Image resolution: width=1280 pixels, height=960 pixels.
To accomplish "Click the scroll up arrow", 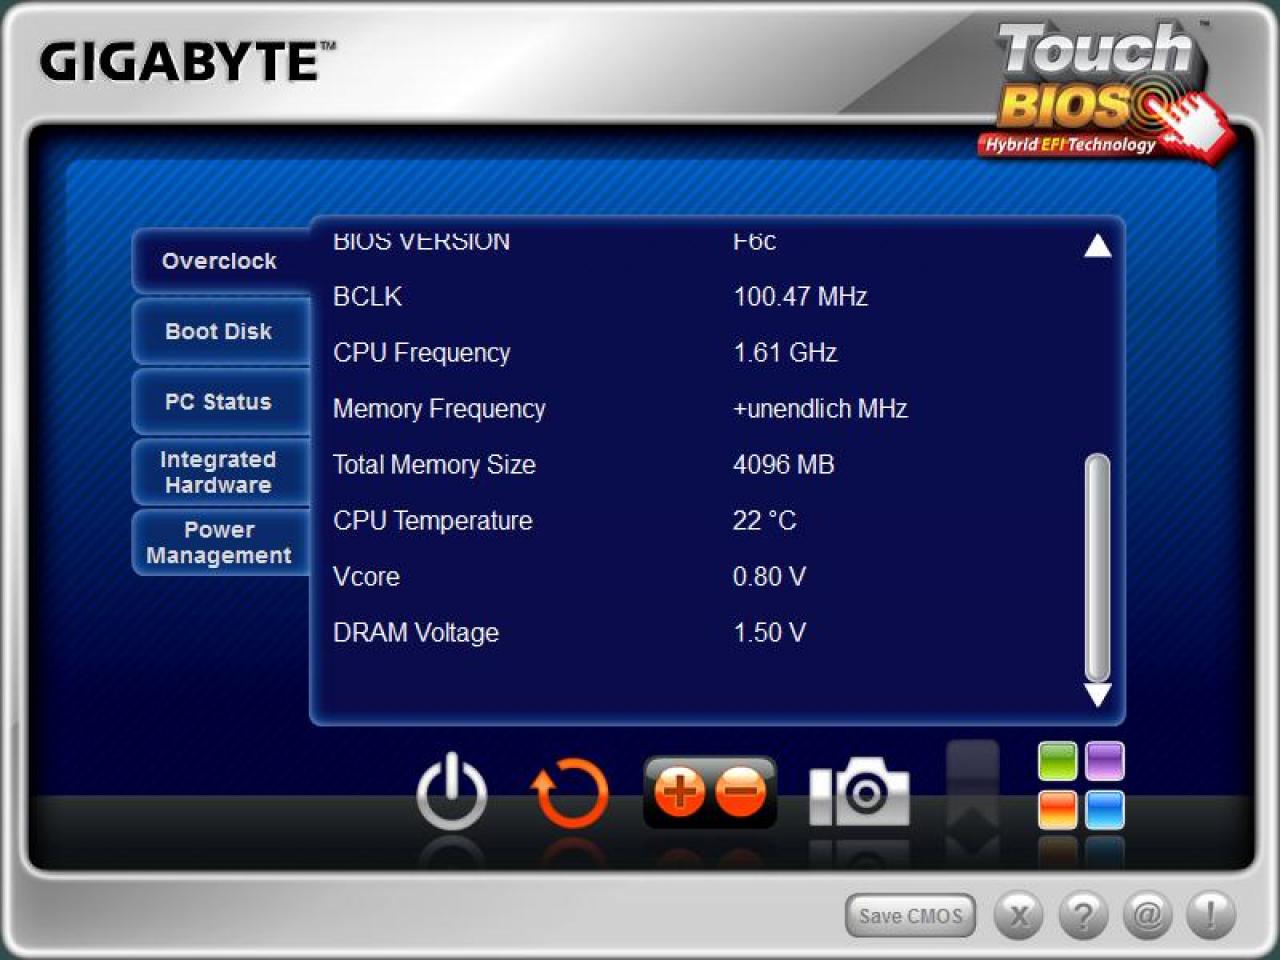I will click(x=1097, y=245).
